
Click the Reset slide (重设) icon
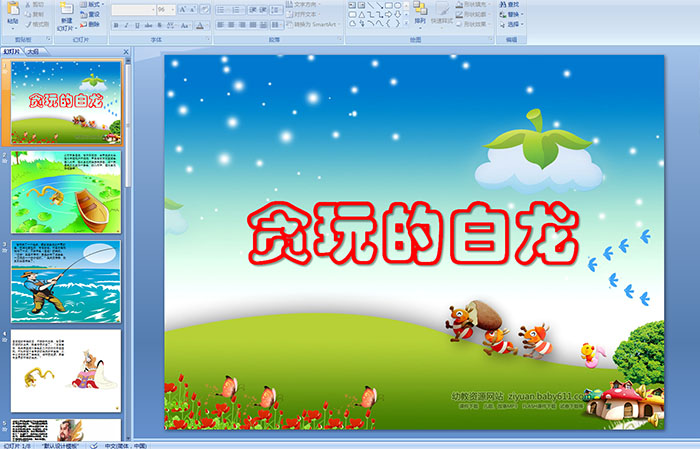pyautogui.click(x=89, y=15)
